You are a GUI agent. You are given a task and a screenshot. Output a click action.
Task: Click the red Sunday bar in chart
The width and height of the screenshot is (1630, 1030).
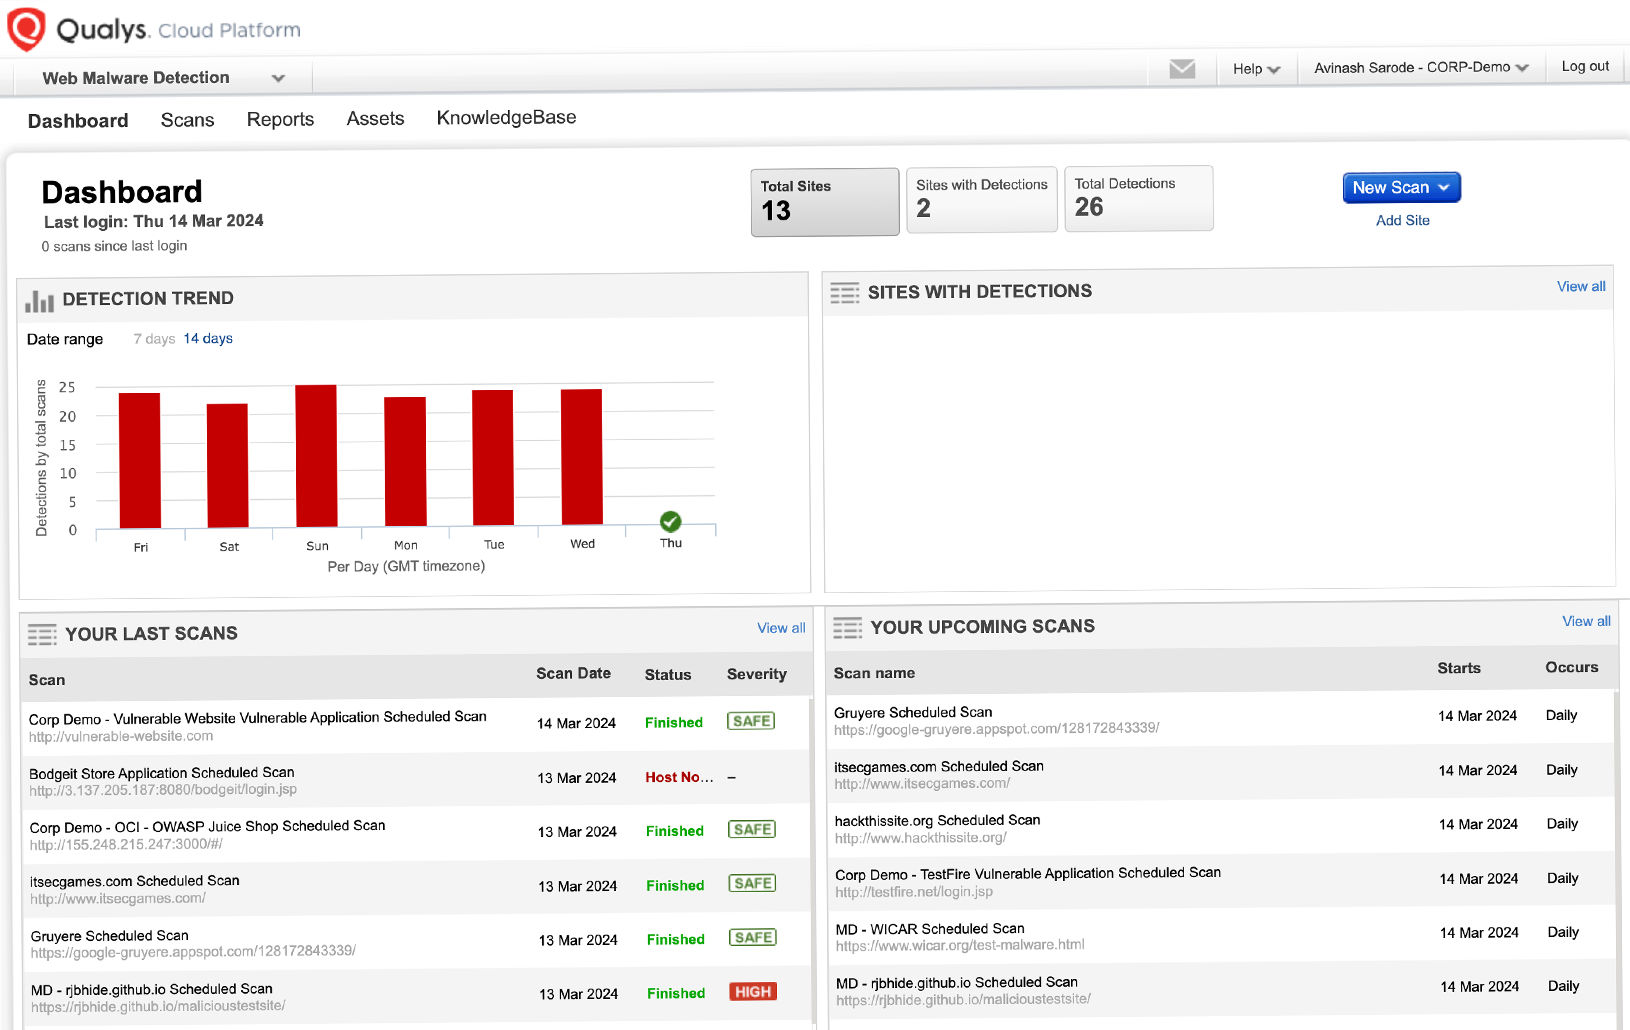[x=316, y=455]
